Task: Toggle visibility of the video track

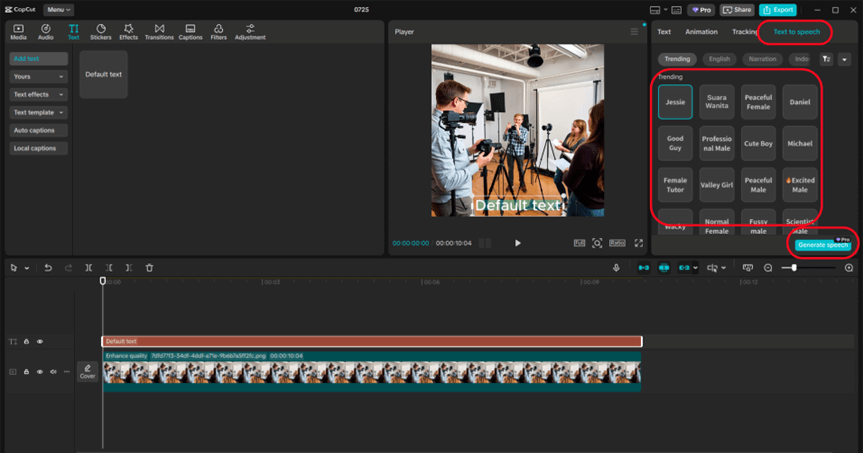Action: pyautogui.click(x=40, y=371)
